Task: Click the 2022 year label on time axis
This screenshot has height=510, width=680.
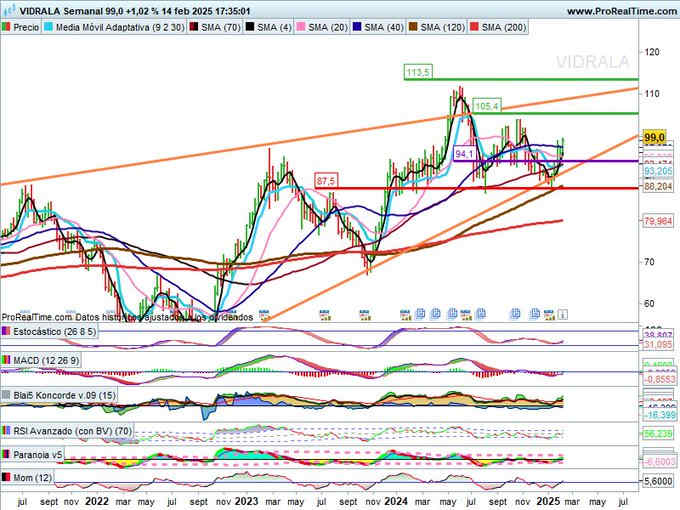Action: [97, 501]
